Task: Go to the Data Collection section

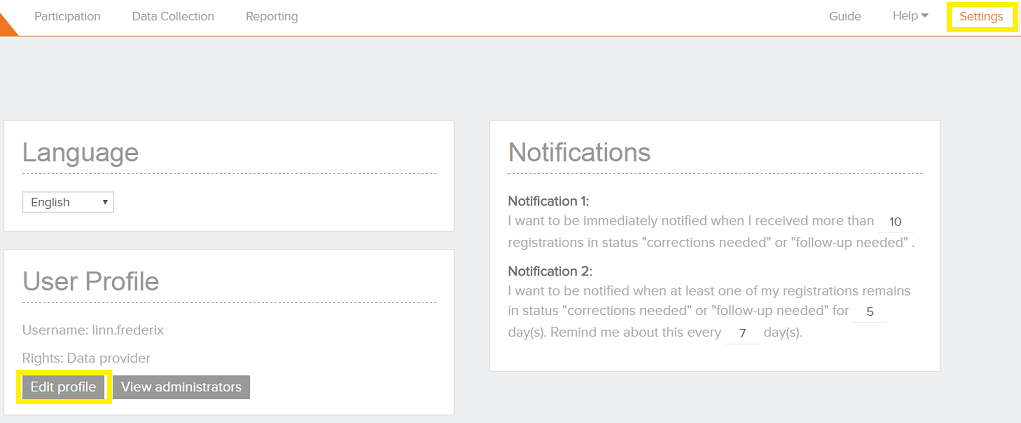Action: (173, 16)
